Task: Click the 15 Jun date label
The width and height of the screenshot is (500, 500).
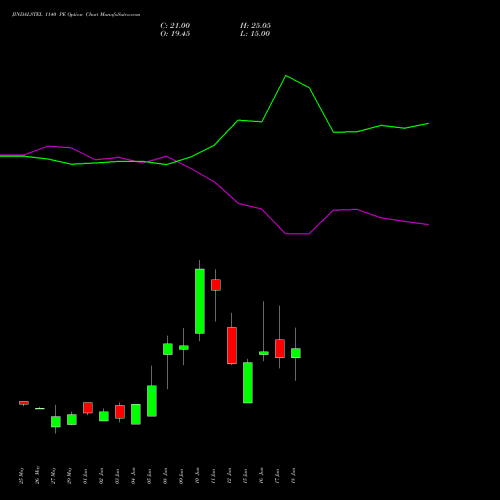Action: (246, 476)
